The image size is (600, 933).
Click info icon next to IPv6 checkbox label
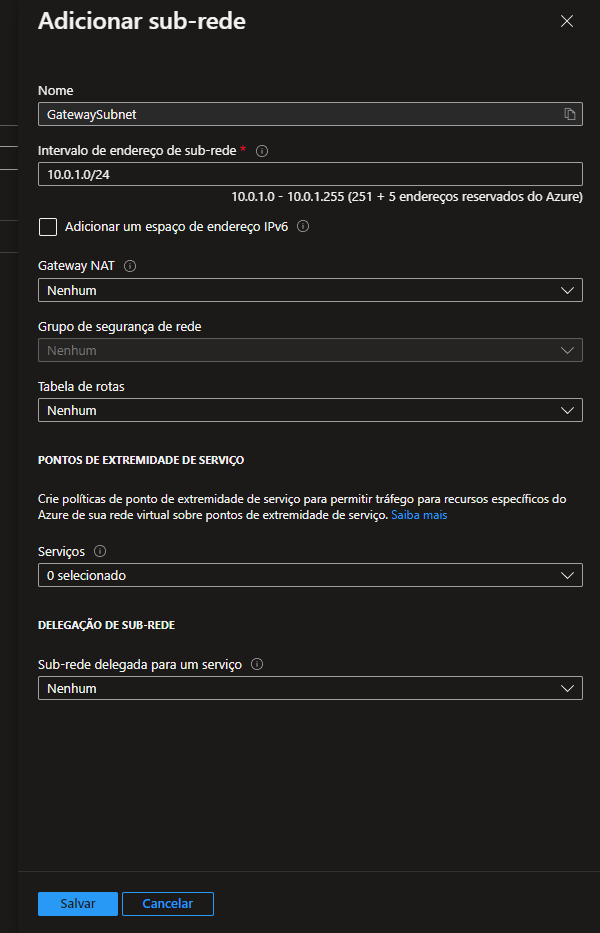point(303,227)
